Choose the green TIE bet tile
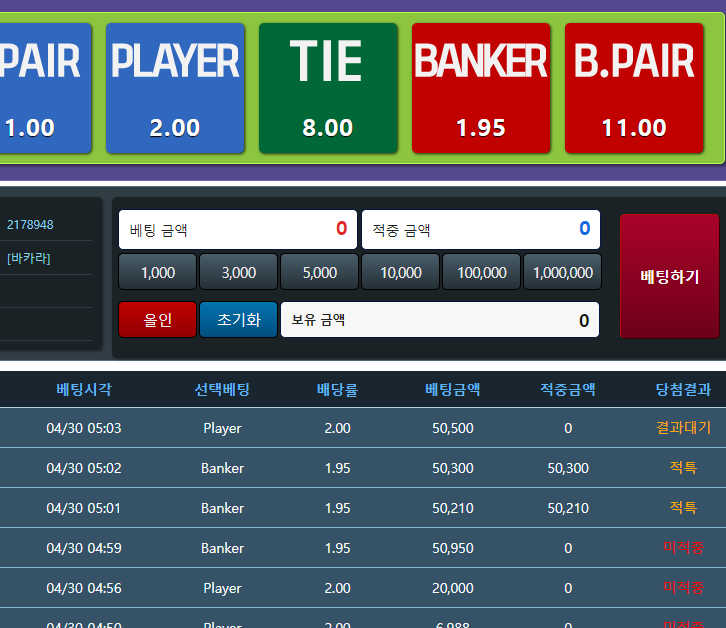Viewport: 726px width, 628px height. click(327, 88)
